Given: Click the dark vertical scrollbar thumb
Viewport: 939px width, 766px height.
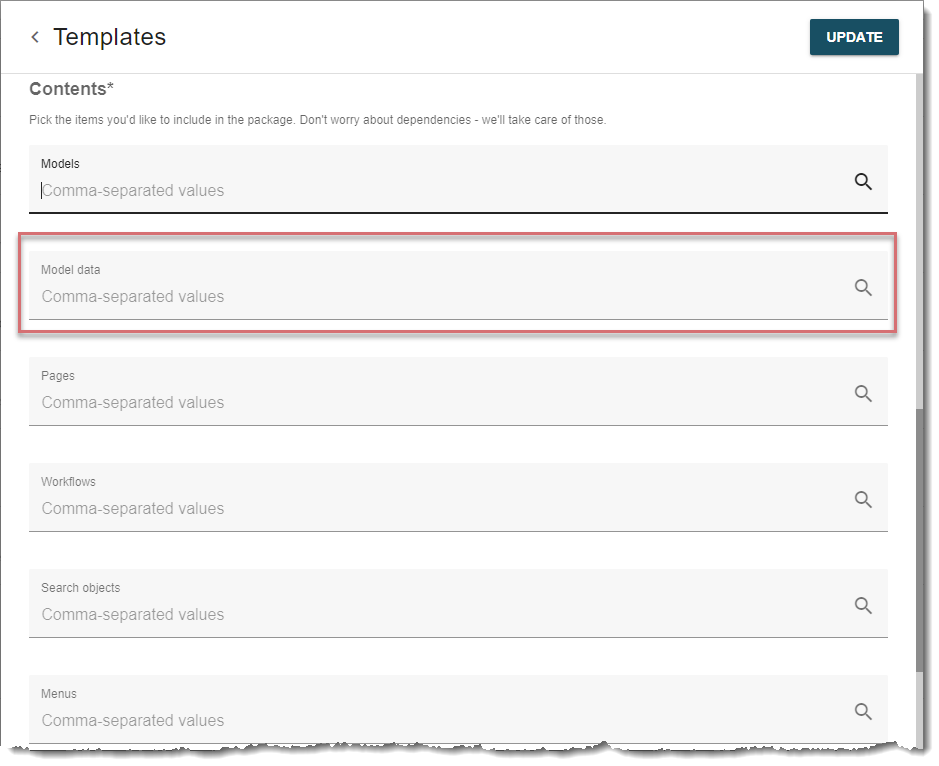Looking at the screenshot, I should click(x=920, y=540).
